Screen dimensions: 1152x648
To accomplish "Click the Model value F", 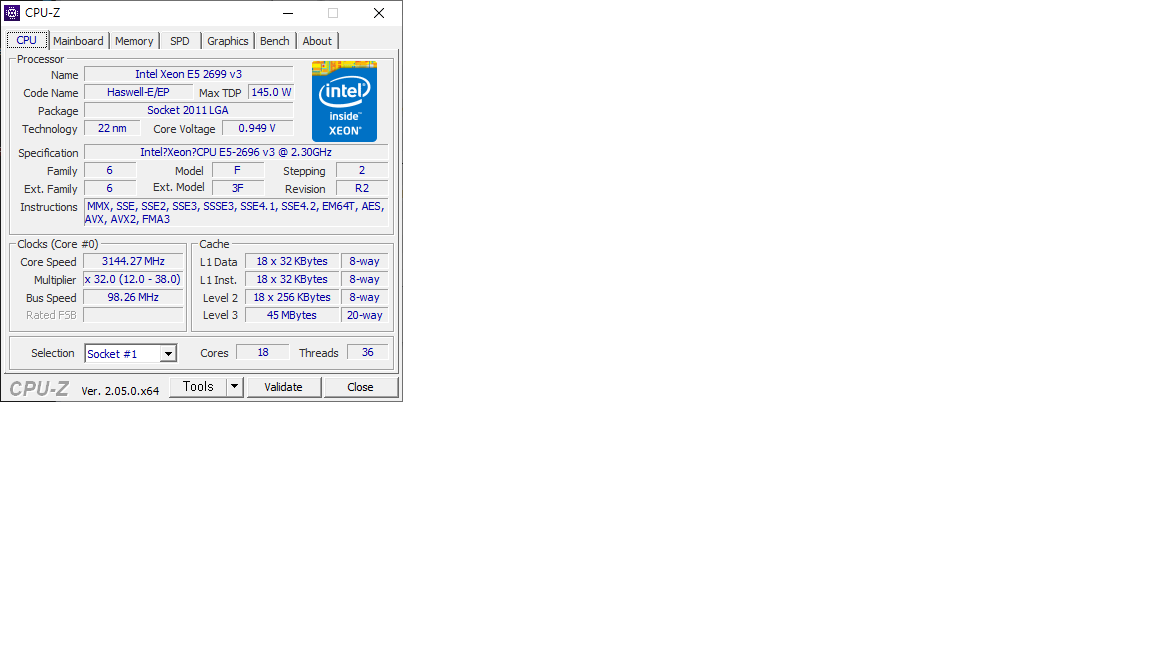I will [237, 170].
